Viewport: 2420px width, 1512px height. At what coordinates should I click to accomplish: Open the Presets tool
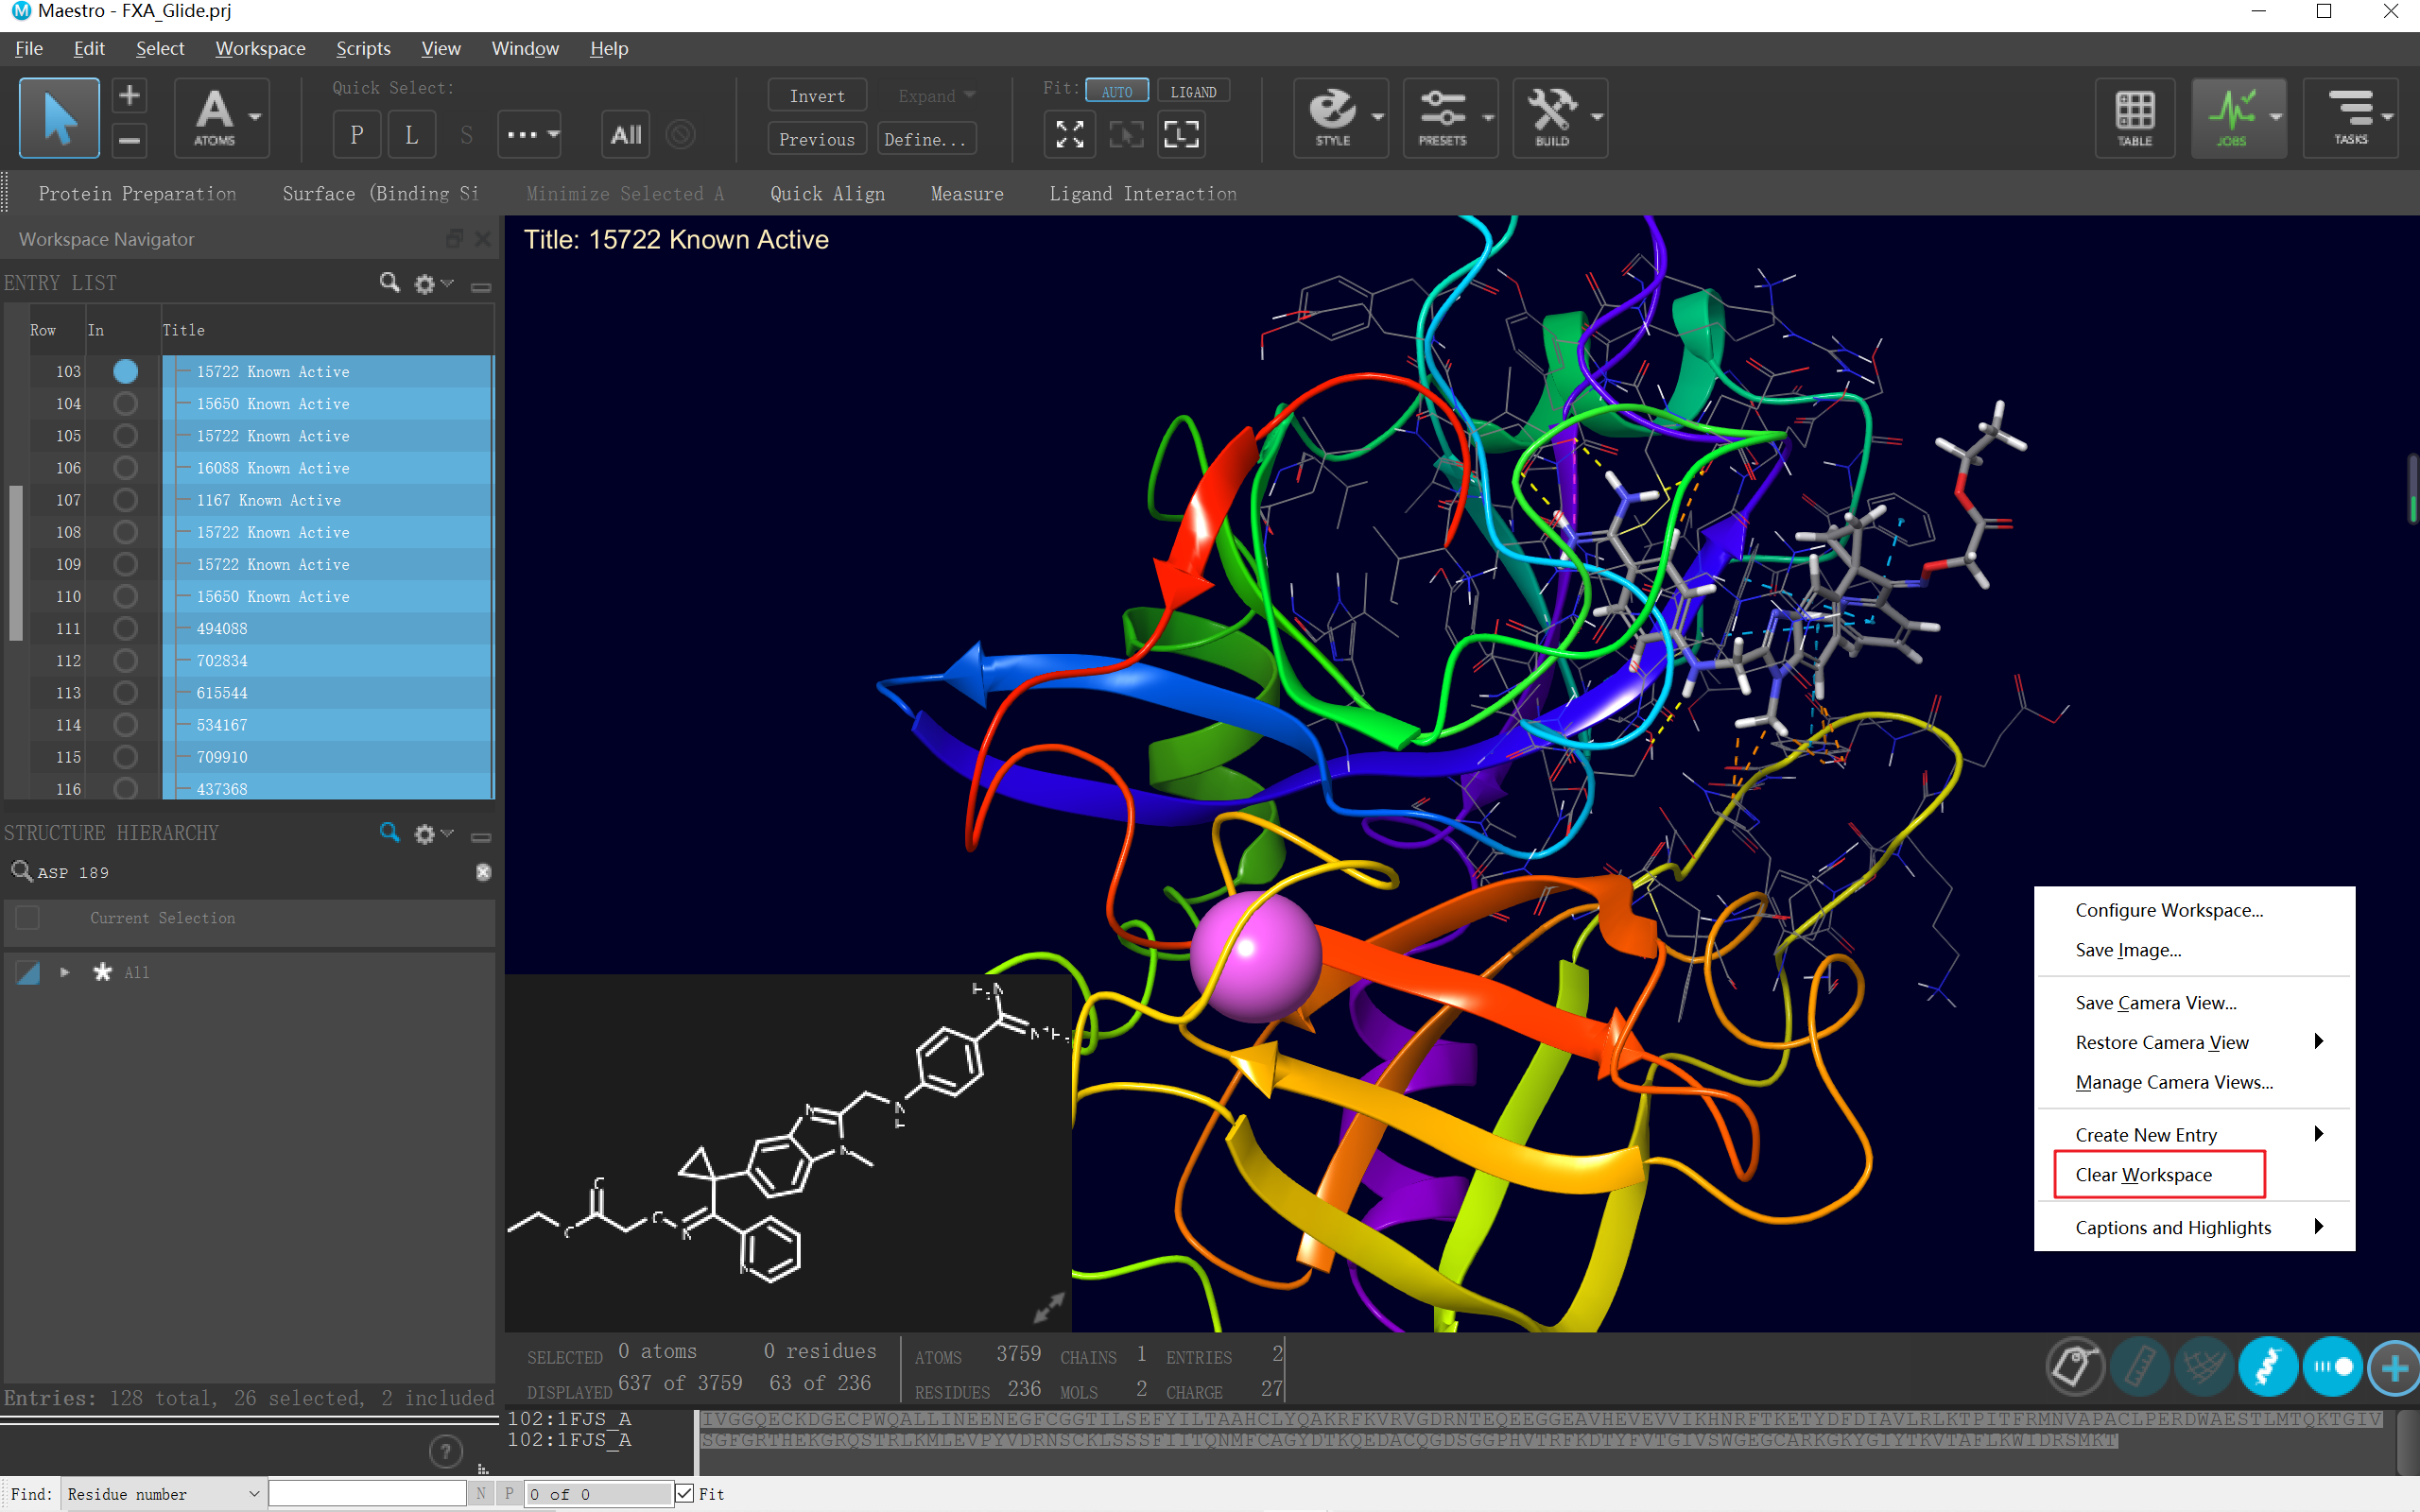click(x=1441, y=117)
